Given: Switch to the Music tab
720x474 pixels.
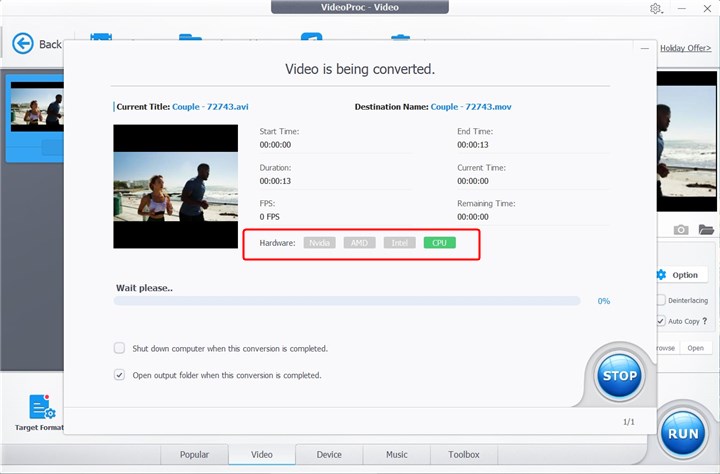Looking at the screenshot, I should 397,454.
